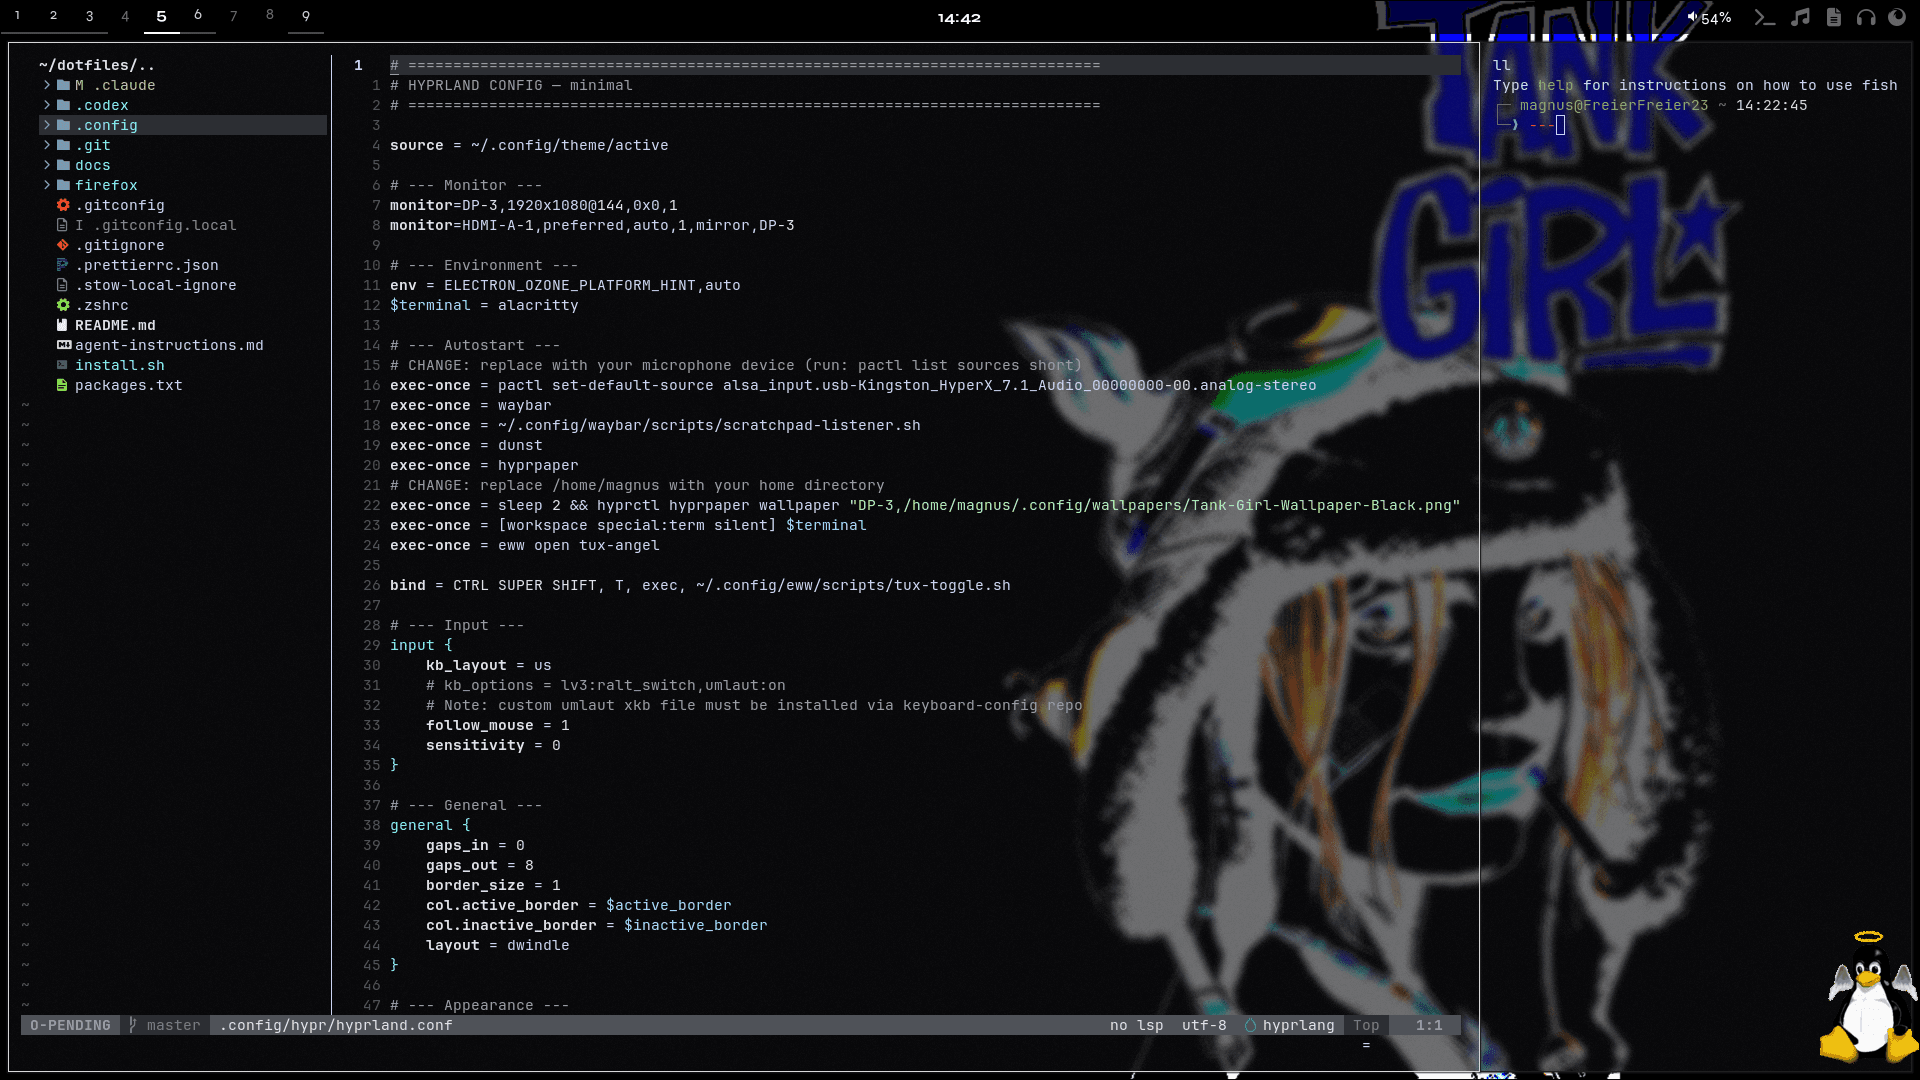Place cursor on 'exec-once = waybar' line
This screenshot has height=1080, width=1920.
pyautogui.click(x=470, y=405)
